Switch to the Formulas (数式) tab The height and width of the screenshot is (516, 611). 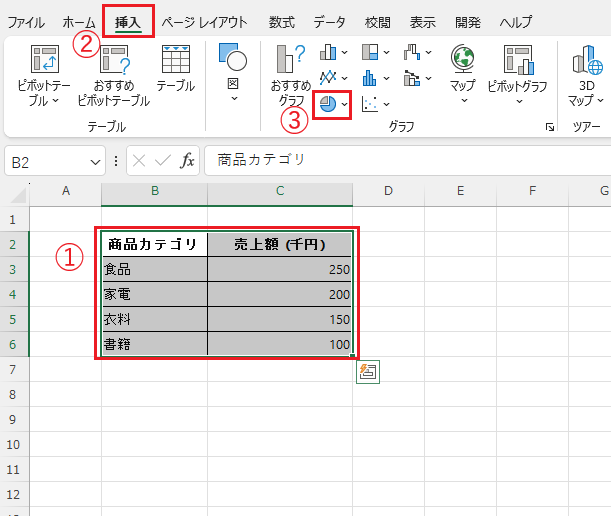(282, 22)
